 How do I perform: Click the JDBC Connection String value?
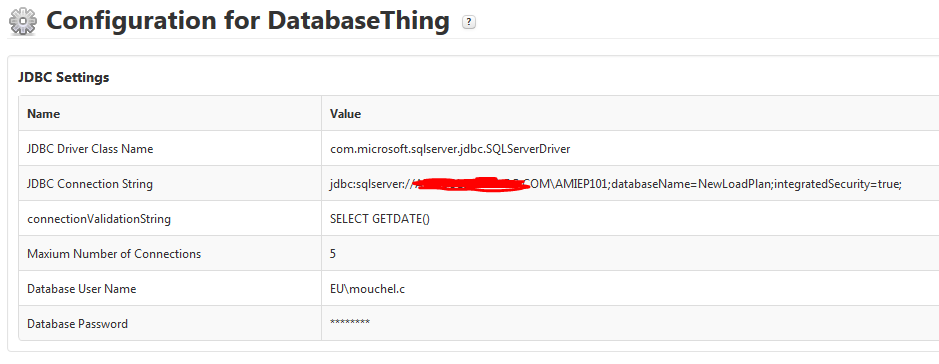pyautogui.click(x=616, y=184)
